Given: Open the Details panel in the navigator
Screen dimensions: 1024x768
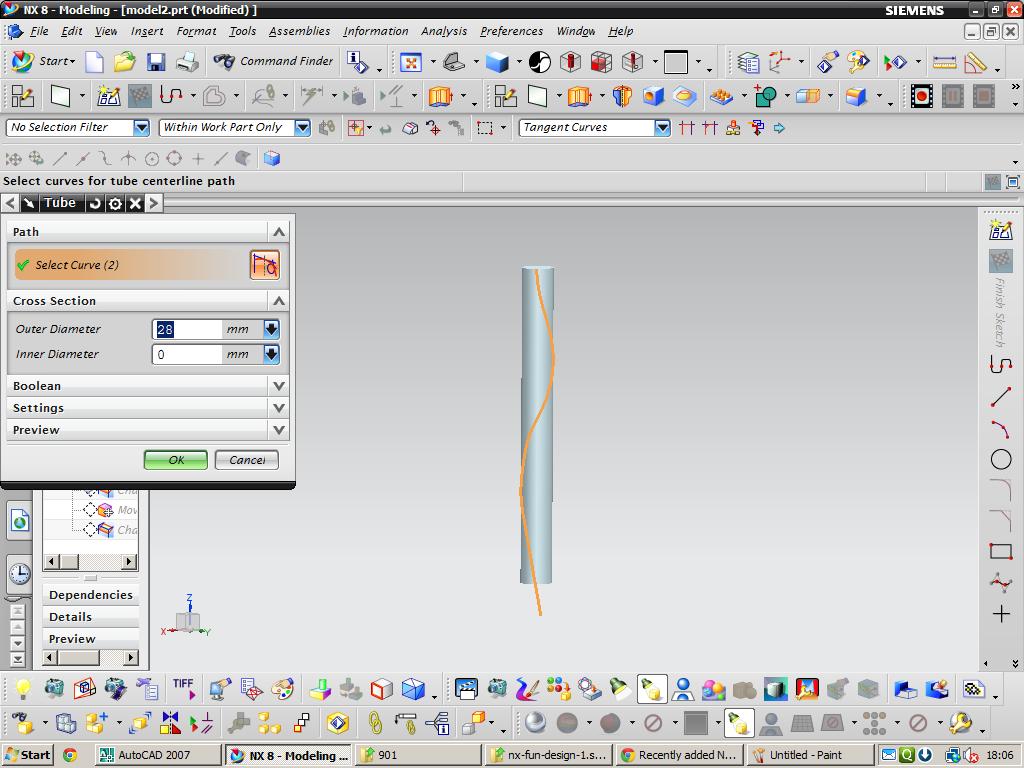Looking at the screenshot, I should [91, 617].
